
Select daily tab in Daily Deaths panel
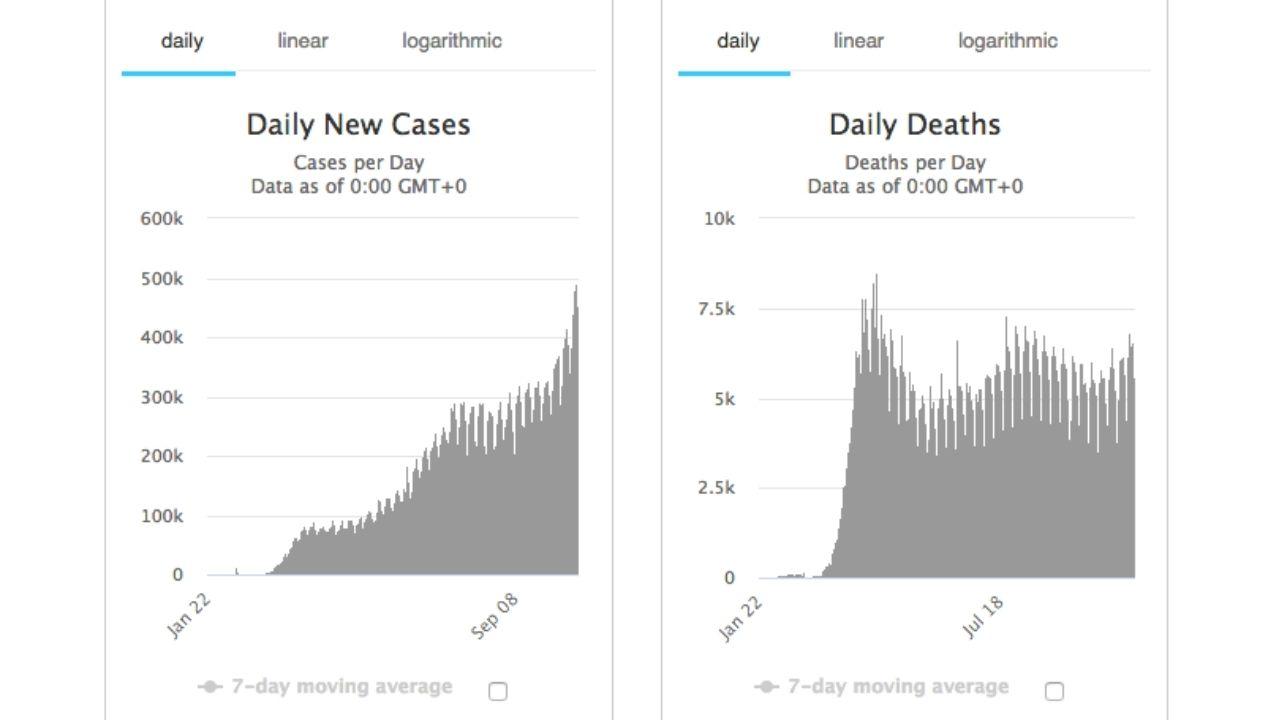click(737, 41)
